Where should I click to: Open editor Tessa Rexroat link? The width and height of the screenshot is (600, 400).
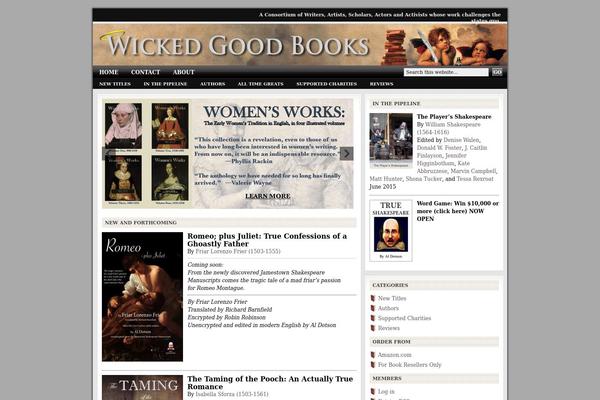(x=475, y=179)
